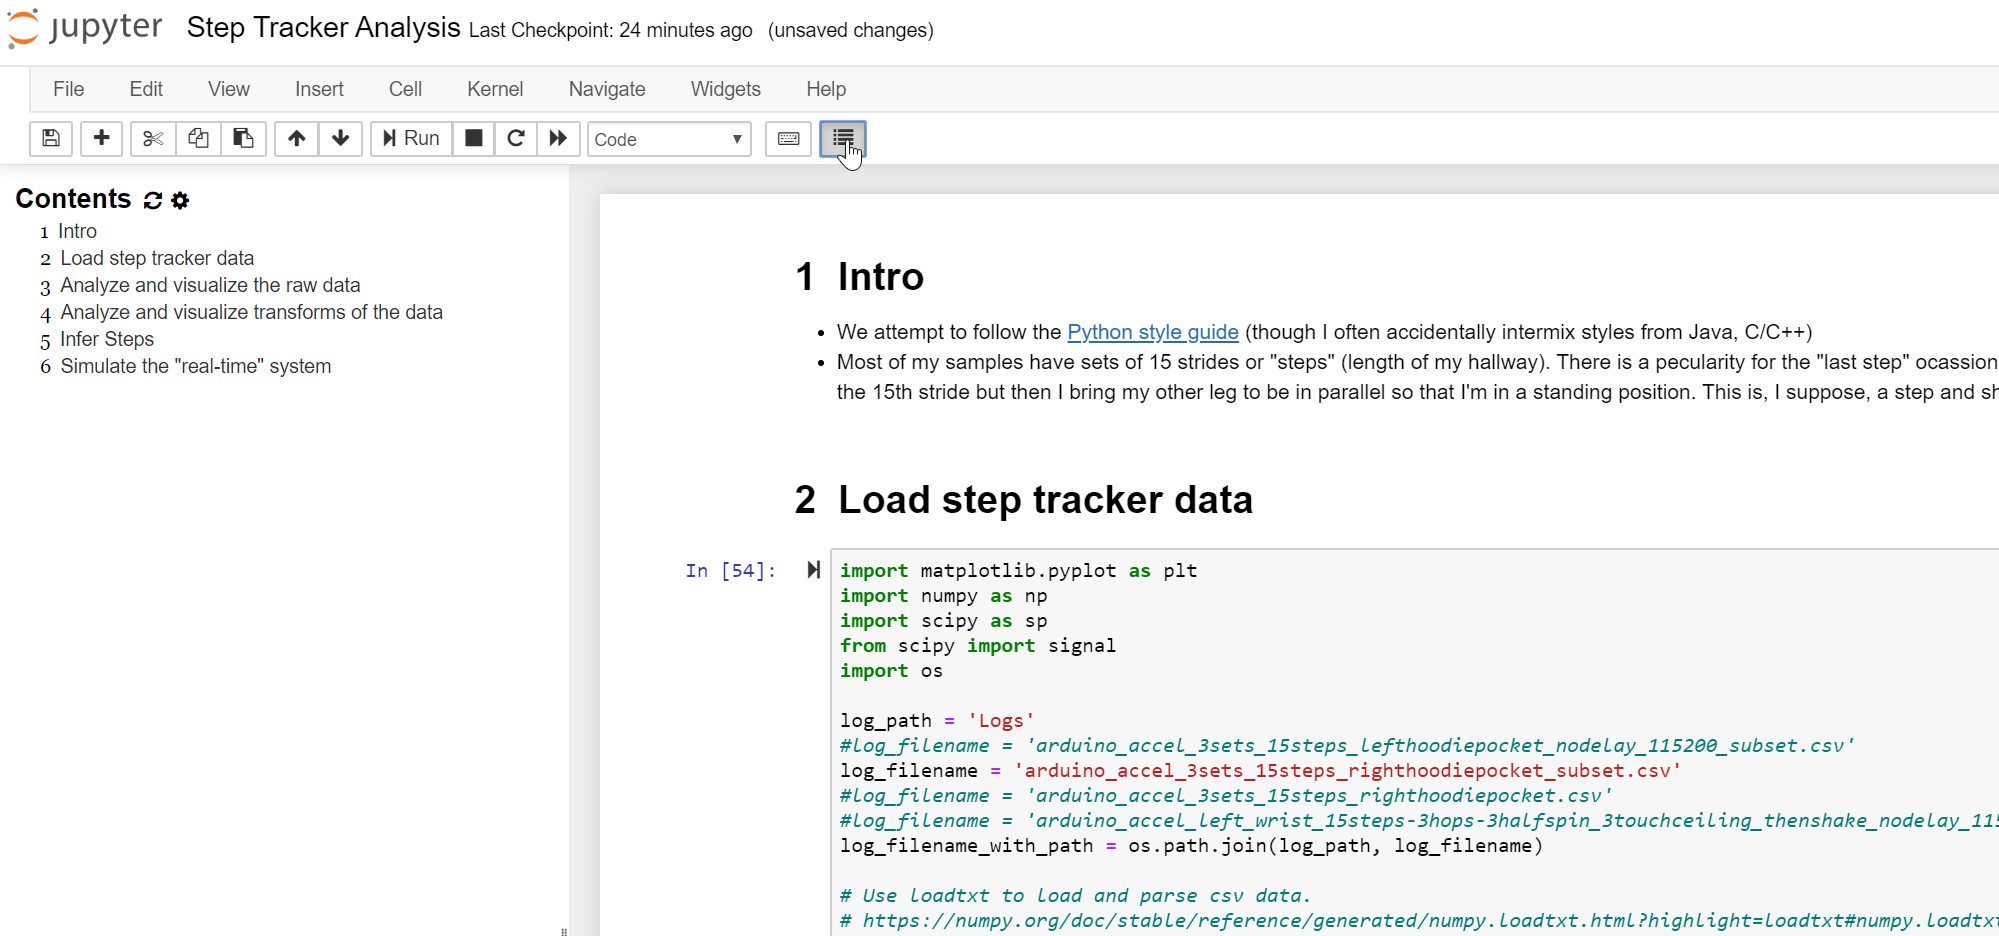Open the cell type Code dropdown
This screenshot has width=1999, height=936.
click(669, 139)
